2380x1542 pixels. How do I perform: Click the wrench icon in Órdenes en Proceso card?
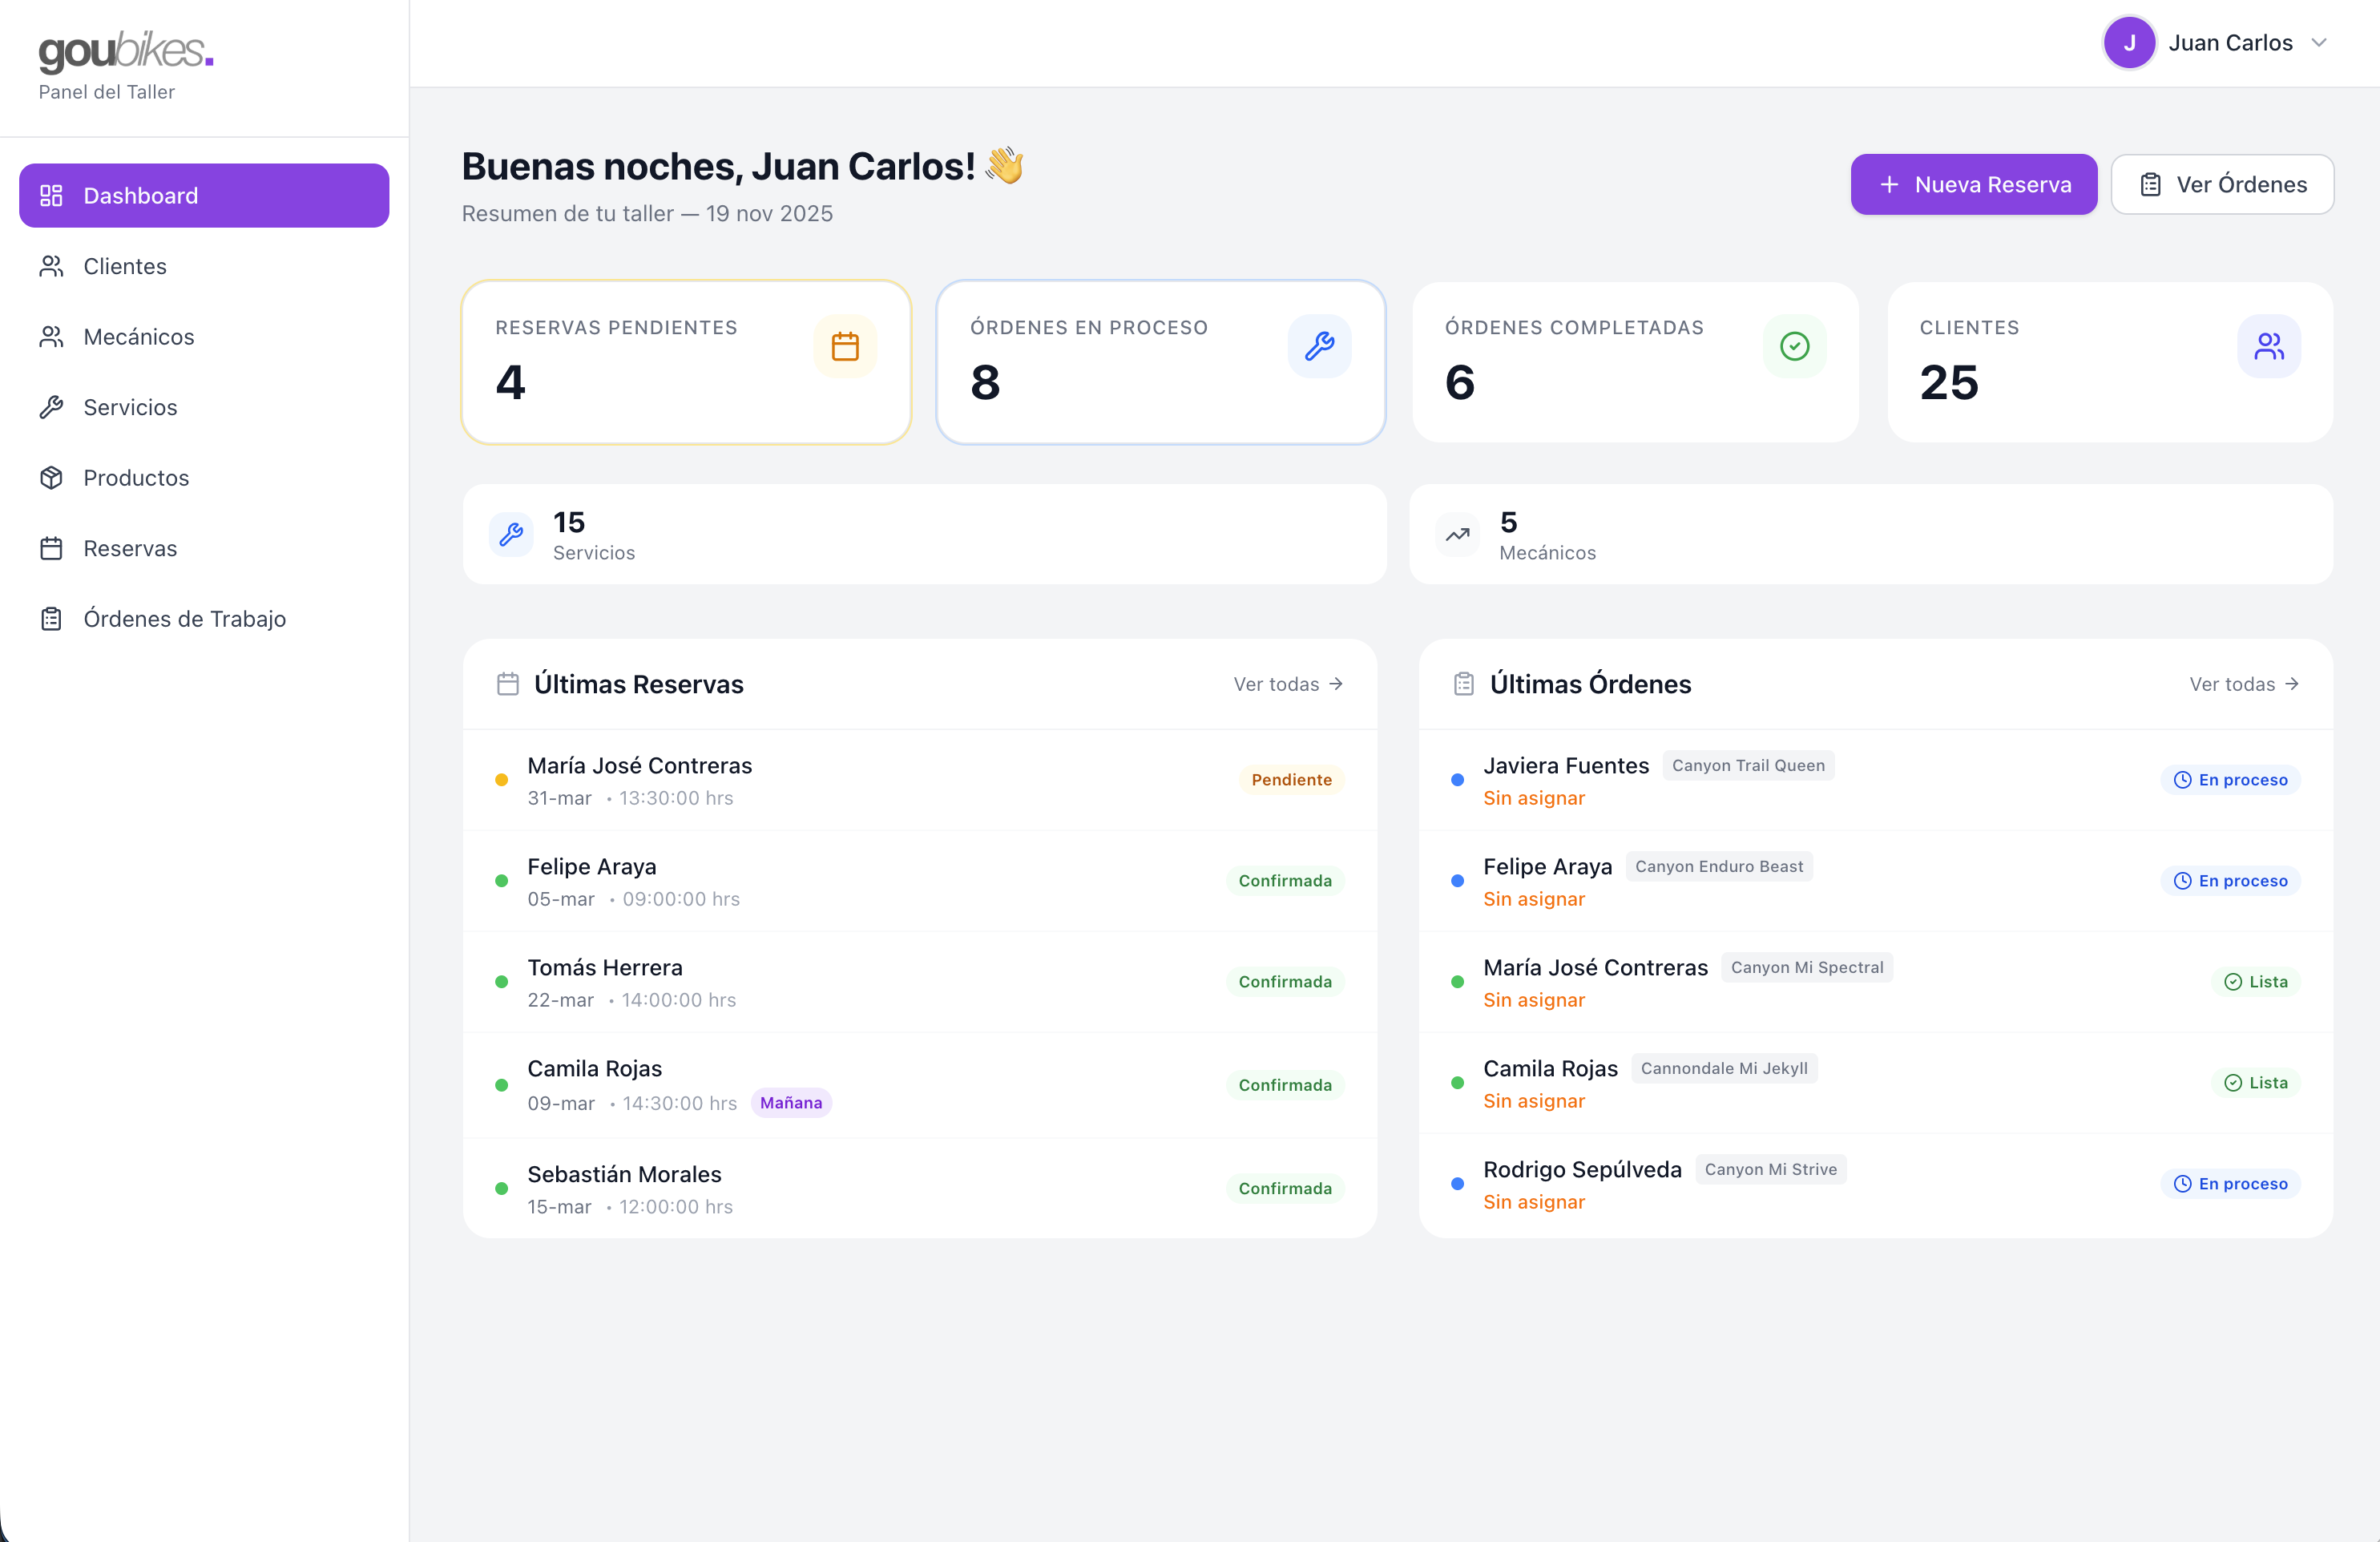(x=1319, y=347)
